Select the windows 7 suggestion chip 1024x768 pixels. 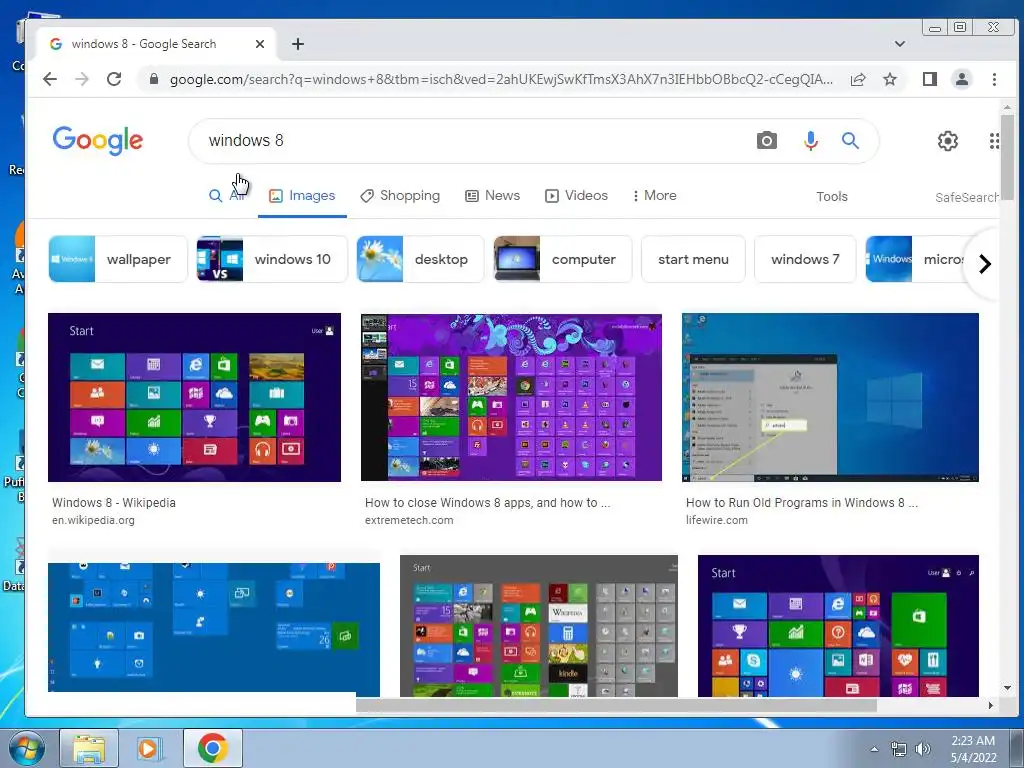805,259
